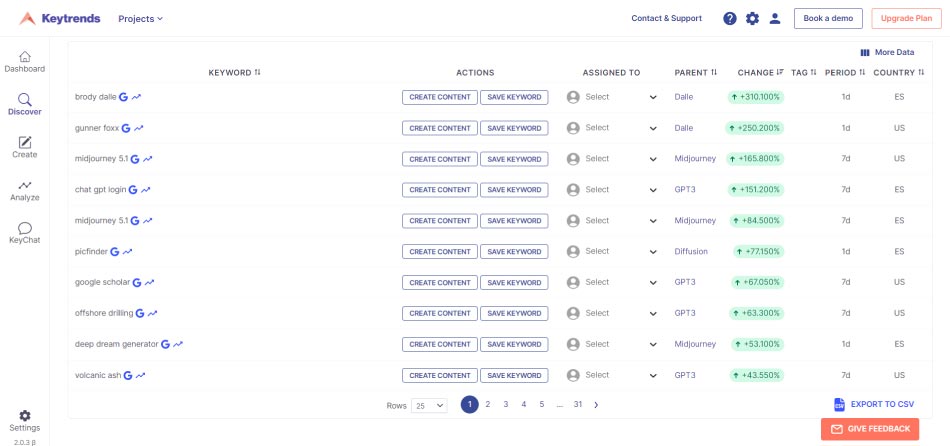This screenshot has width=950, height=446.
Task: Open Settings at sidebar bottom
Action: click(x=25, y=421)
